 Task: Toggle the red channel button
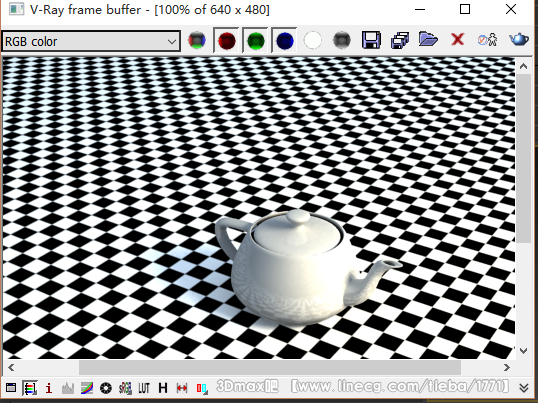click(x=226, y=40)
